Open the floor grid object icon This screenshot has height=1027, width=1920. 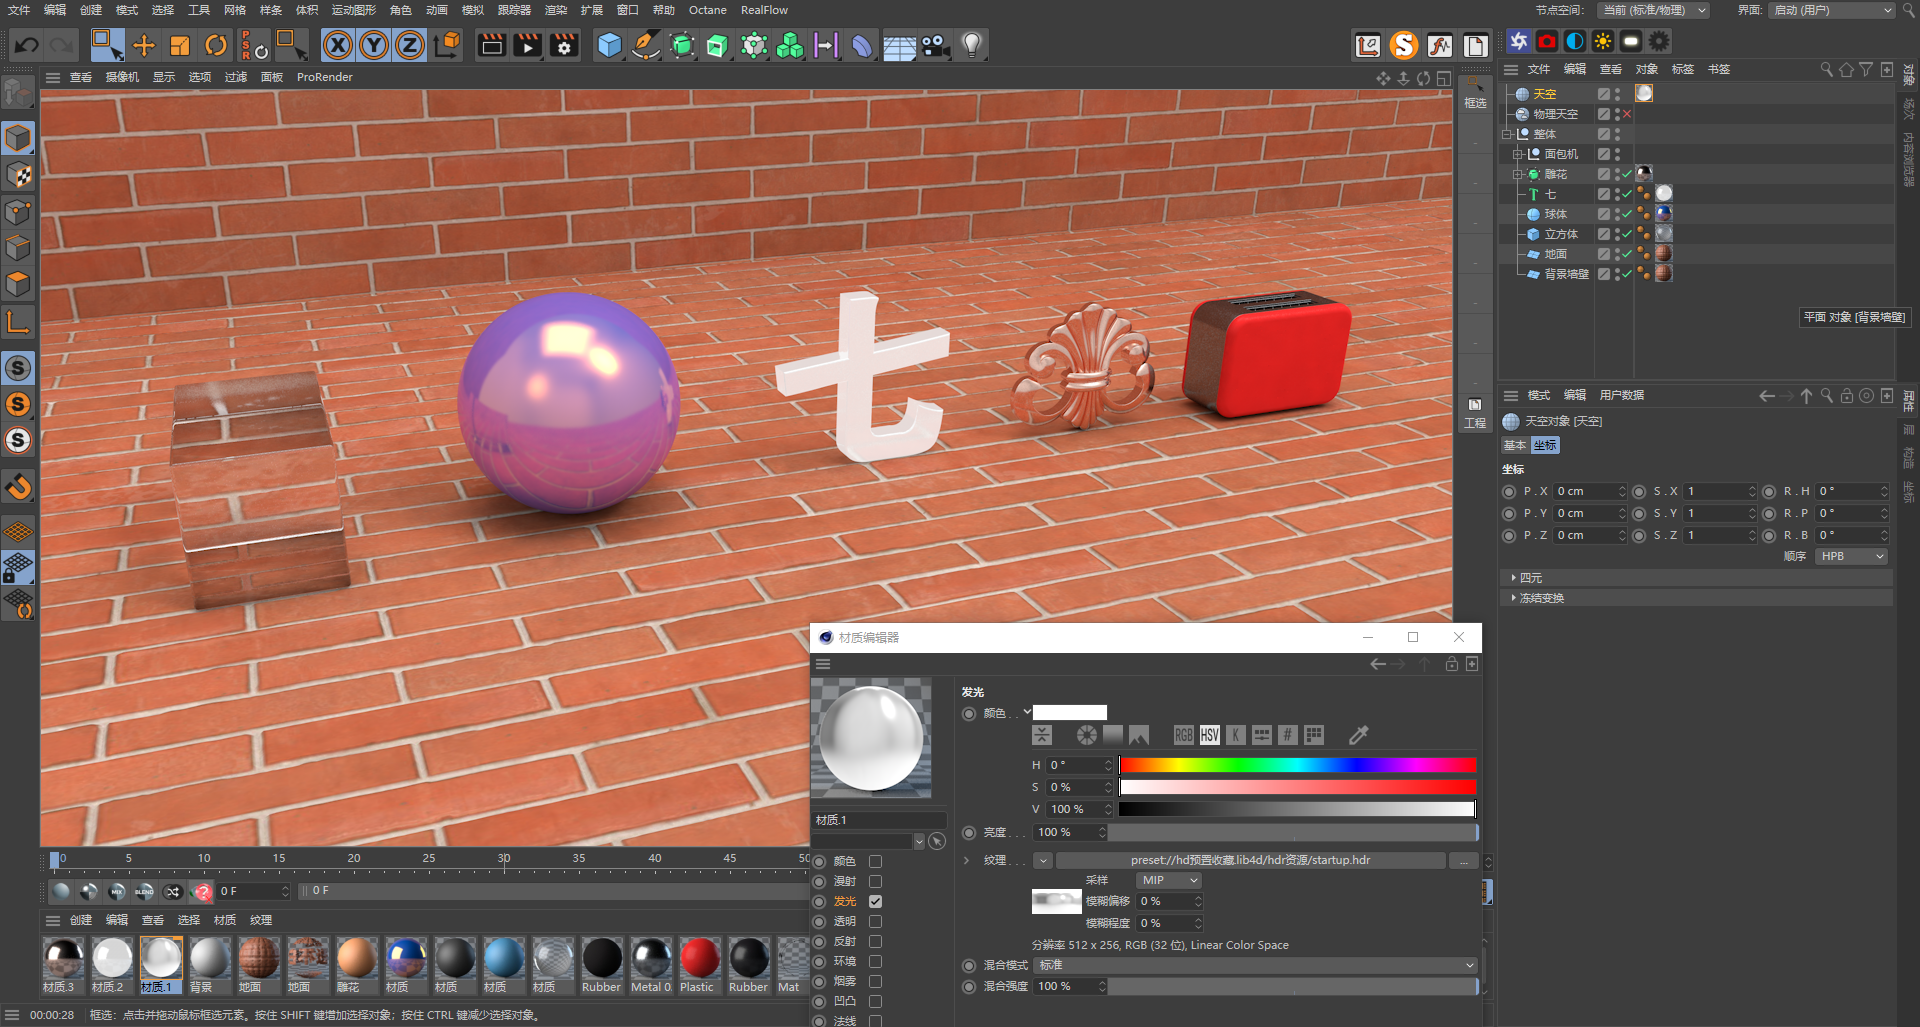tap(899, 45)
